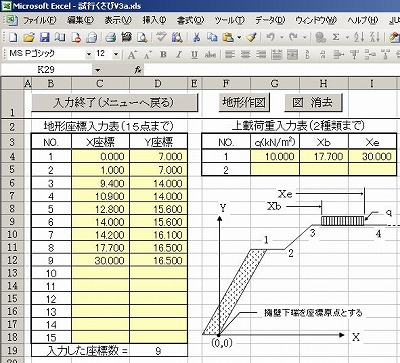The height and width of the screenshot is (363, 400).
Task: Expand the Name Box dropdown arrow
Action: click(x=97, y=70)
